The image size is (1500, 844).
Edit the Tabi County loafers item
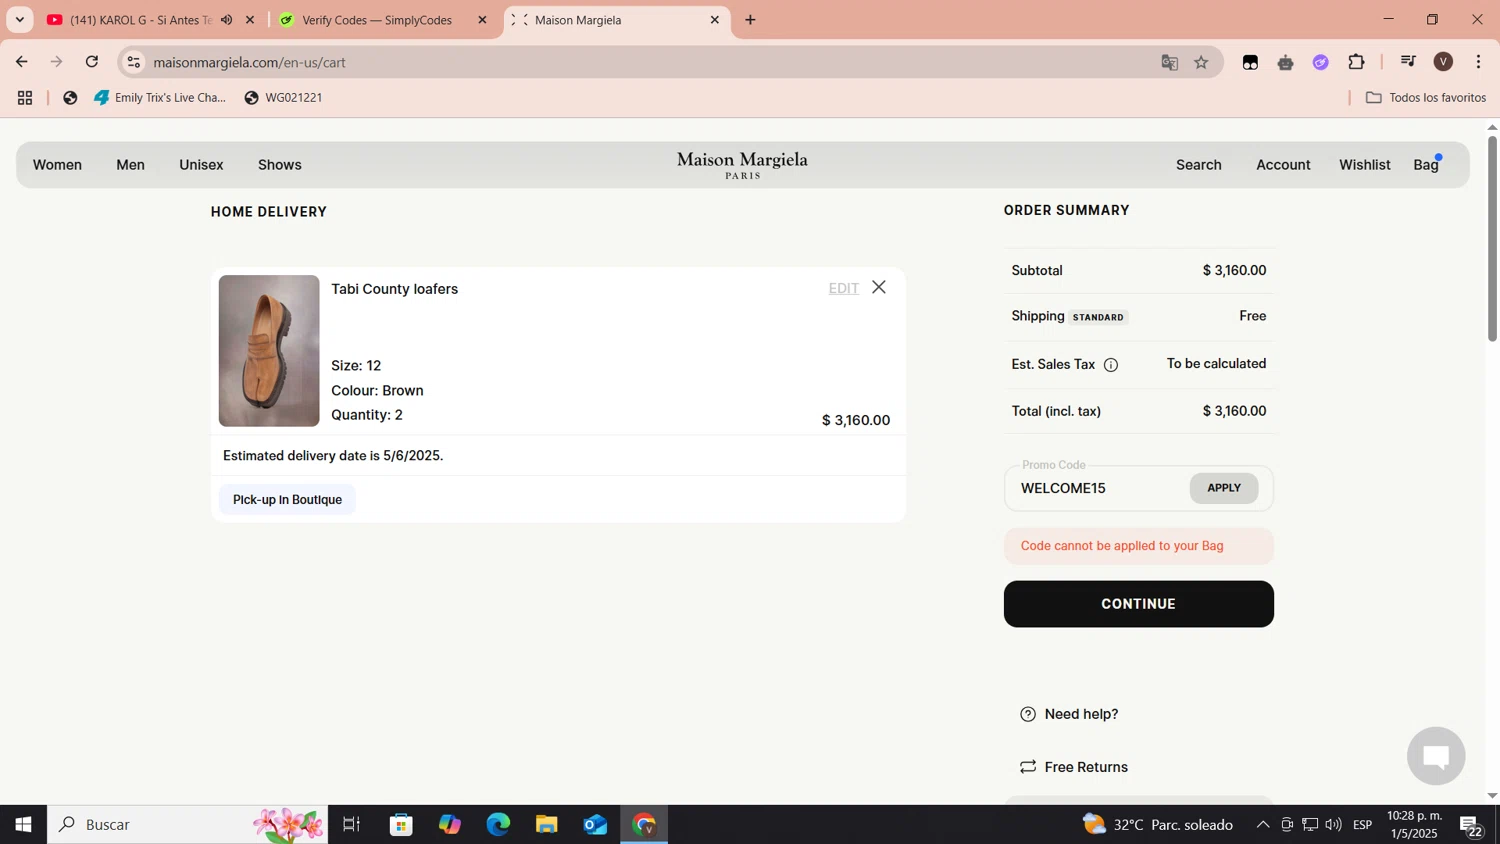844,288
